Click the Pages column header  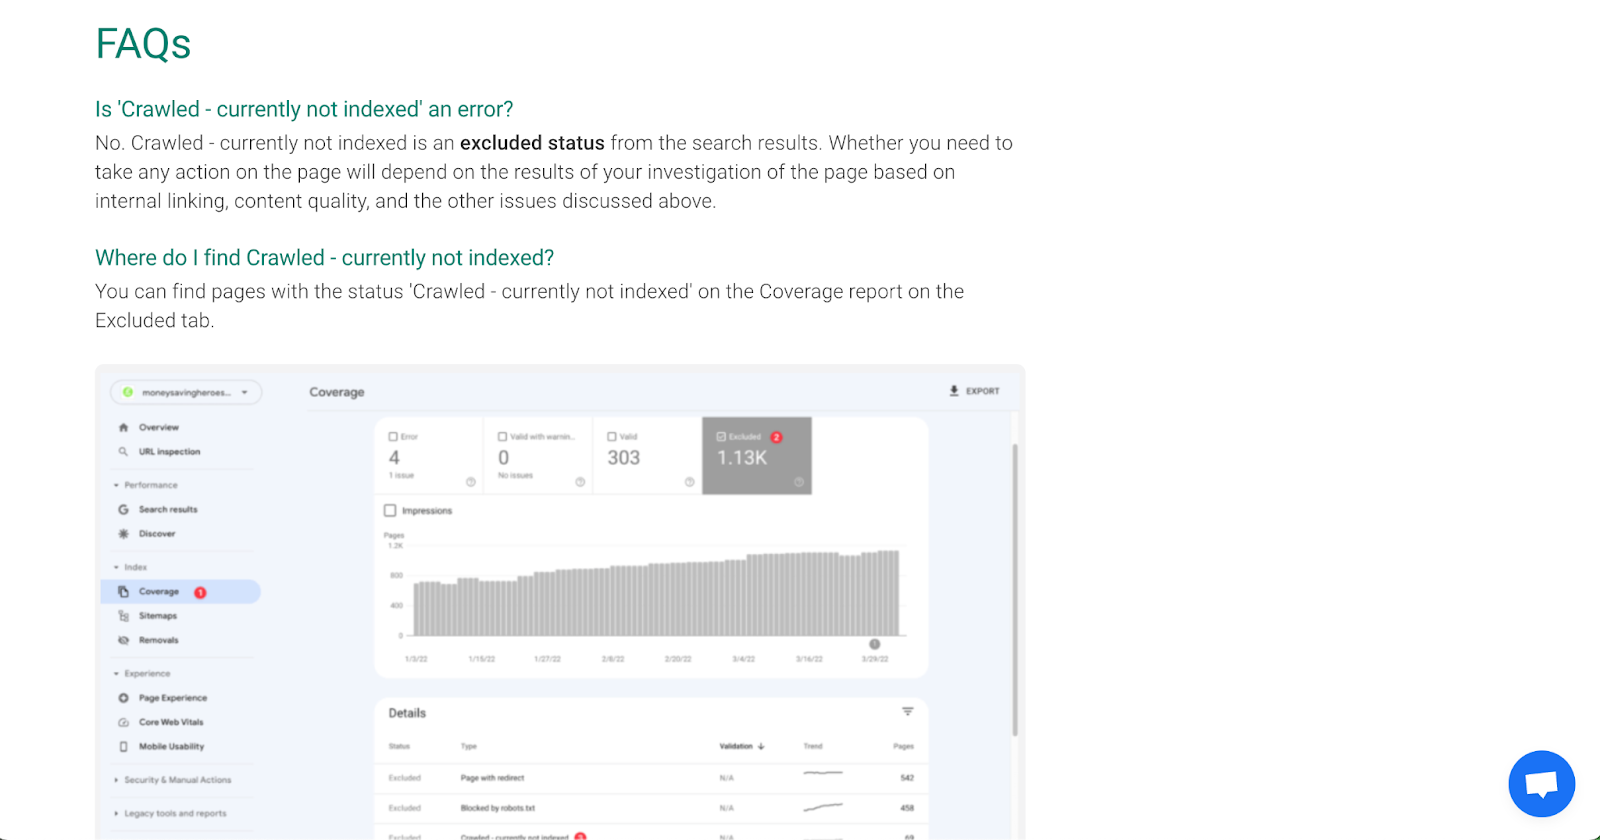coord(903,746)
